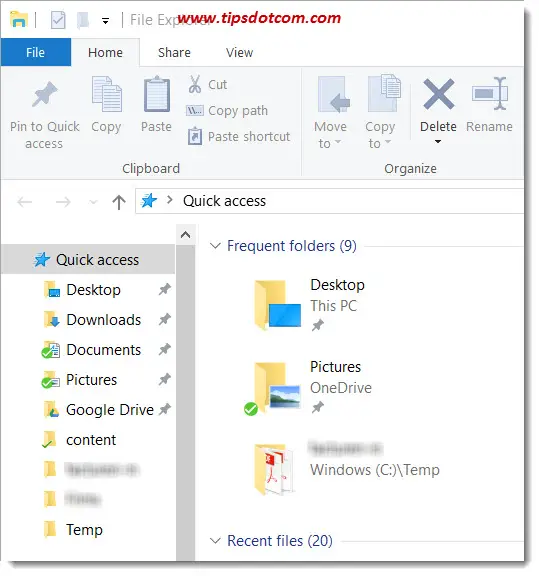This screenshot has width=539, height=576.
Task: Click the Copy icon in Clipboard group
Action: [107, 94]
